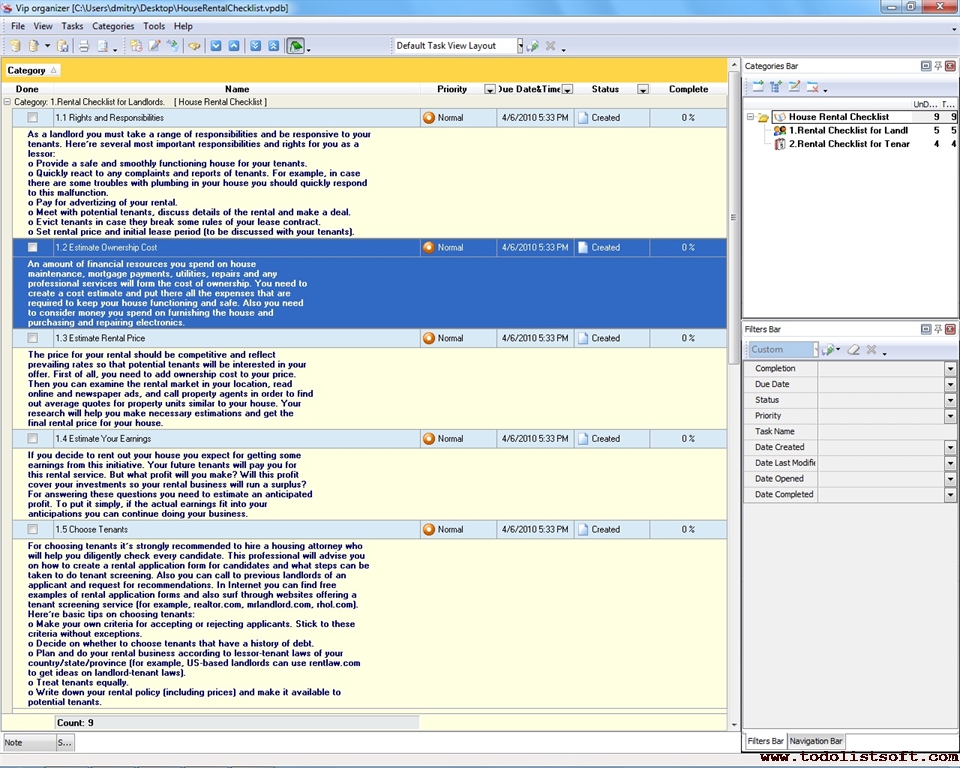Click the eraser clear-filter icon in Filters Bar
Viewport: 960px width, 768px height.
pyautogui.click(x=853, y=350)
